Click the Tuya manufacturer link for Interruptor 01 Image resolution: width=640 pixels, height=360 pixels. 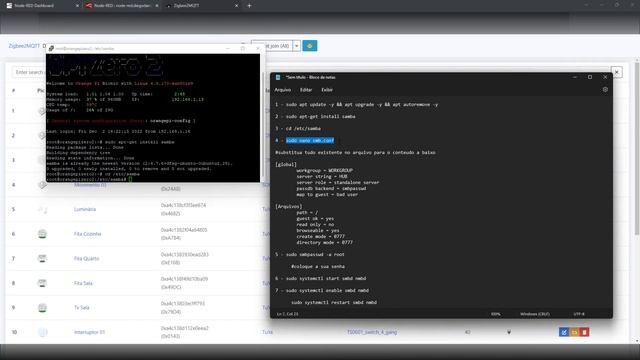pos(267,332)
